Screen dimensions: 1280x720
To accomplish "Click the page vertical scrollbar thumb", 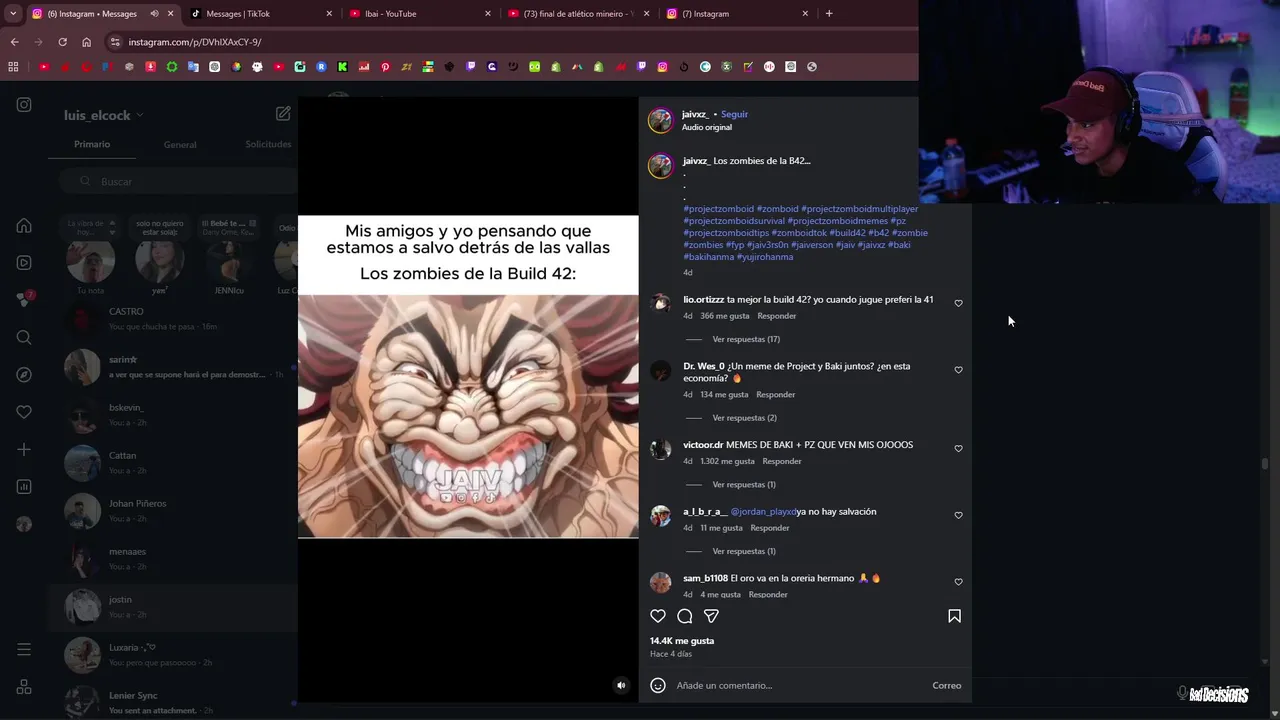I will 1265,464.
